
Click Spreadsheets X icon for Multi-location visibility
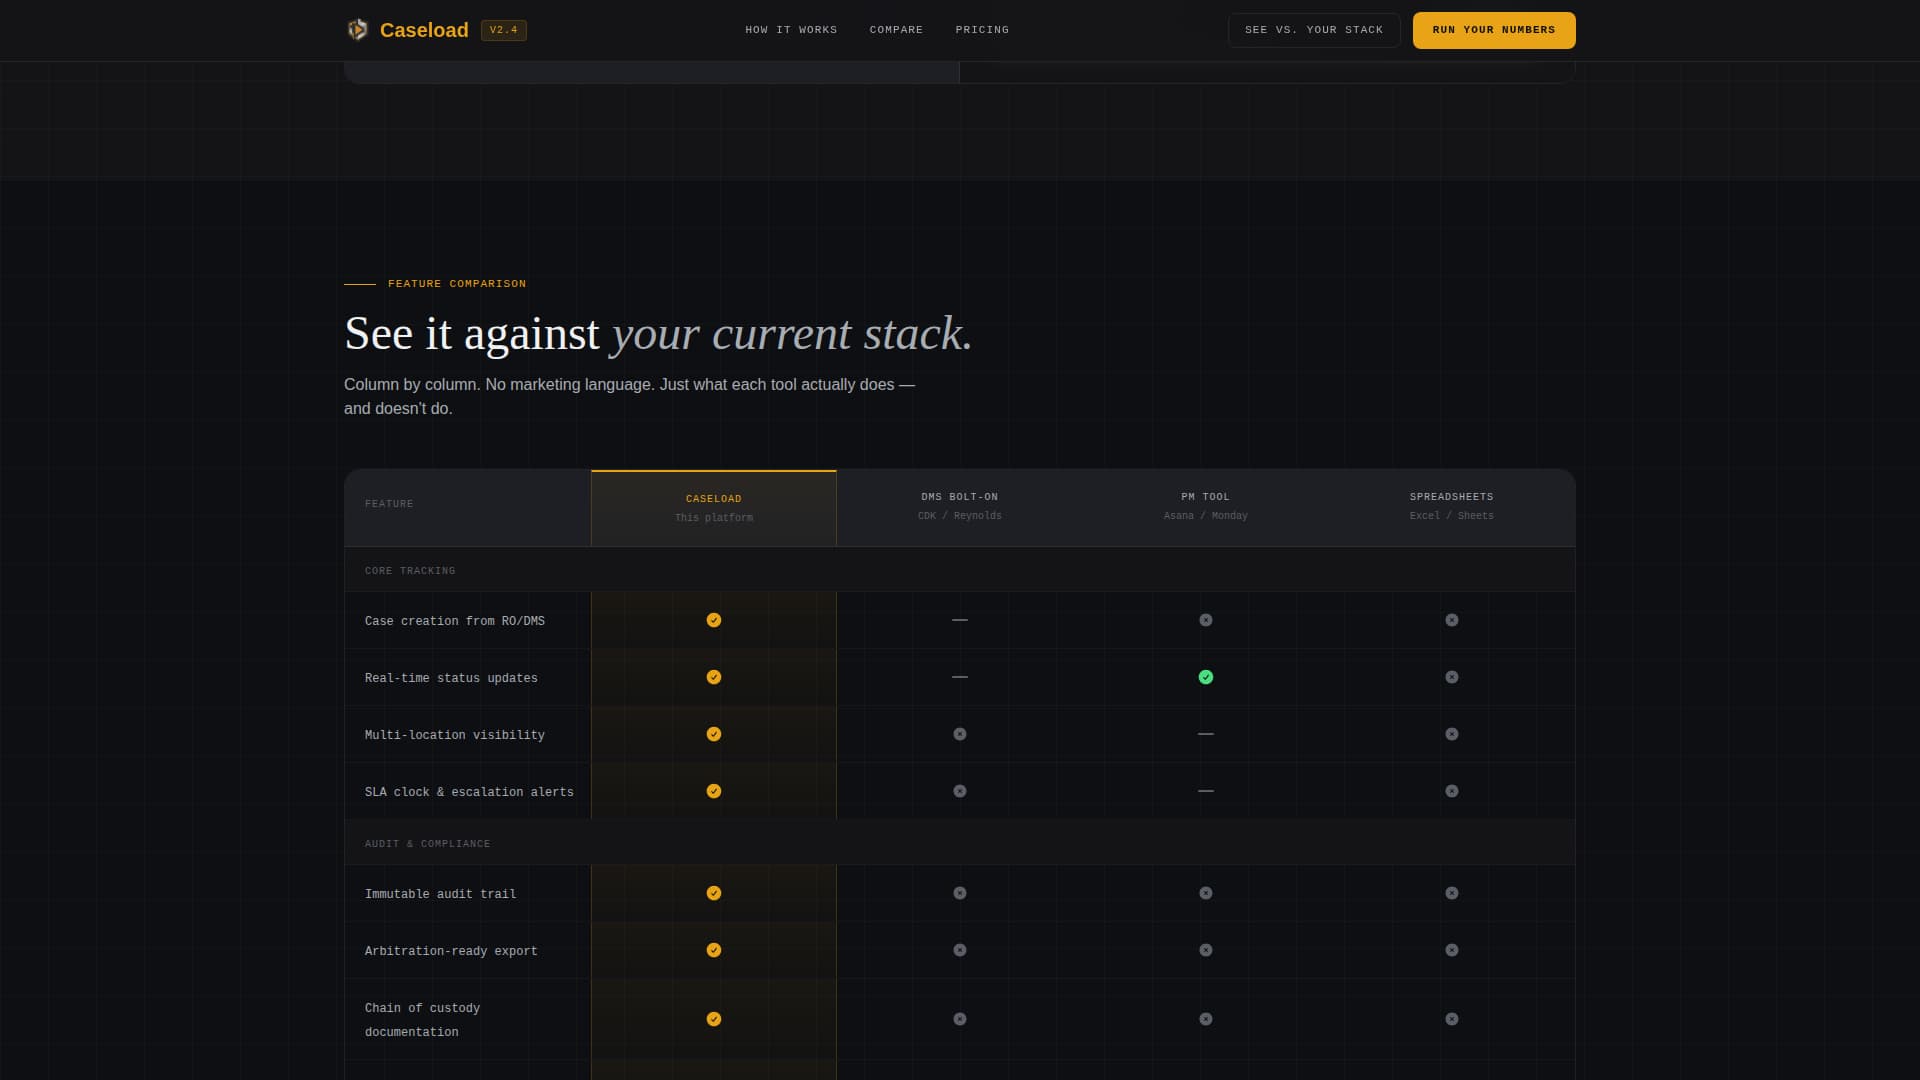(1452, 734)
